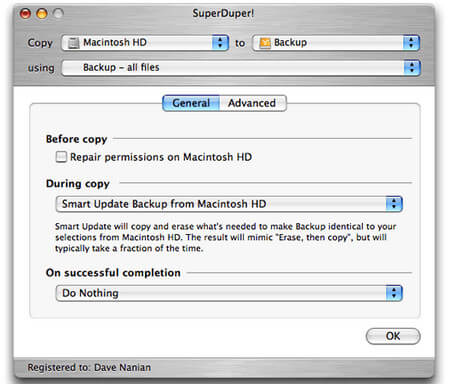Enable Repair permissions on Macintosh HD

(x=61, y=157)
